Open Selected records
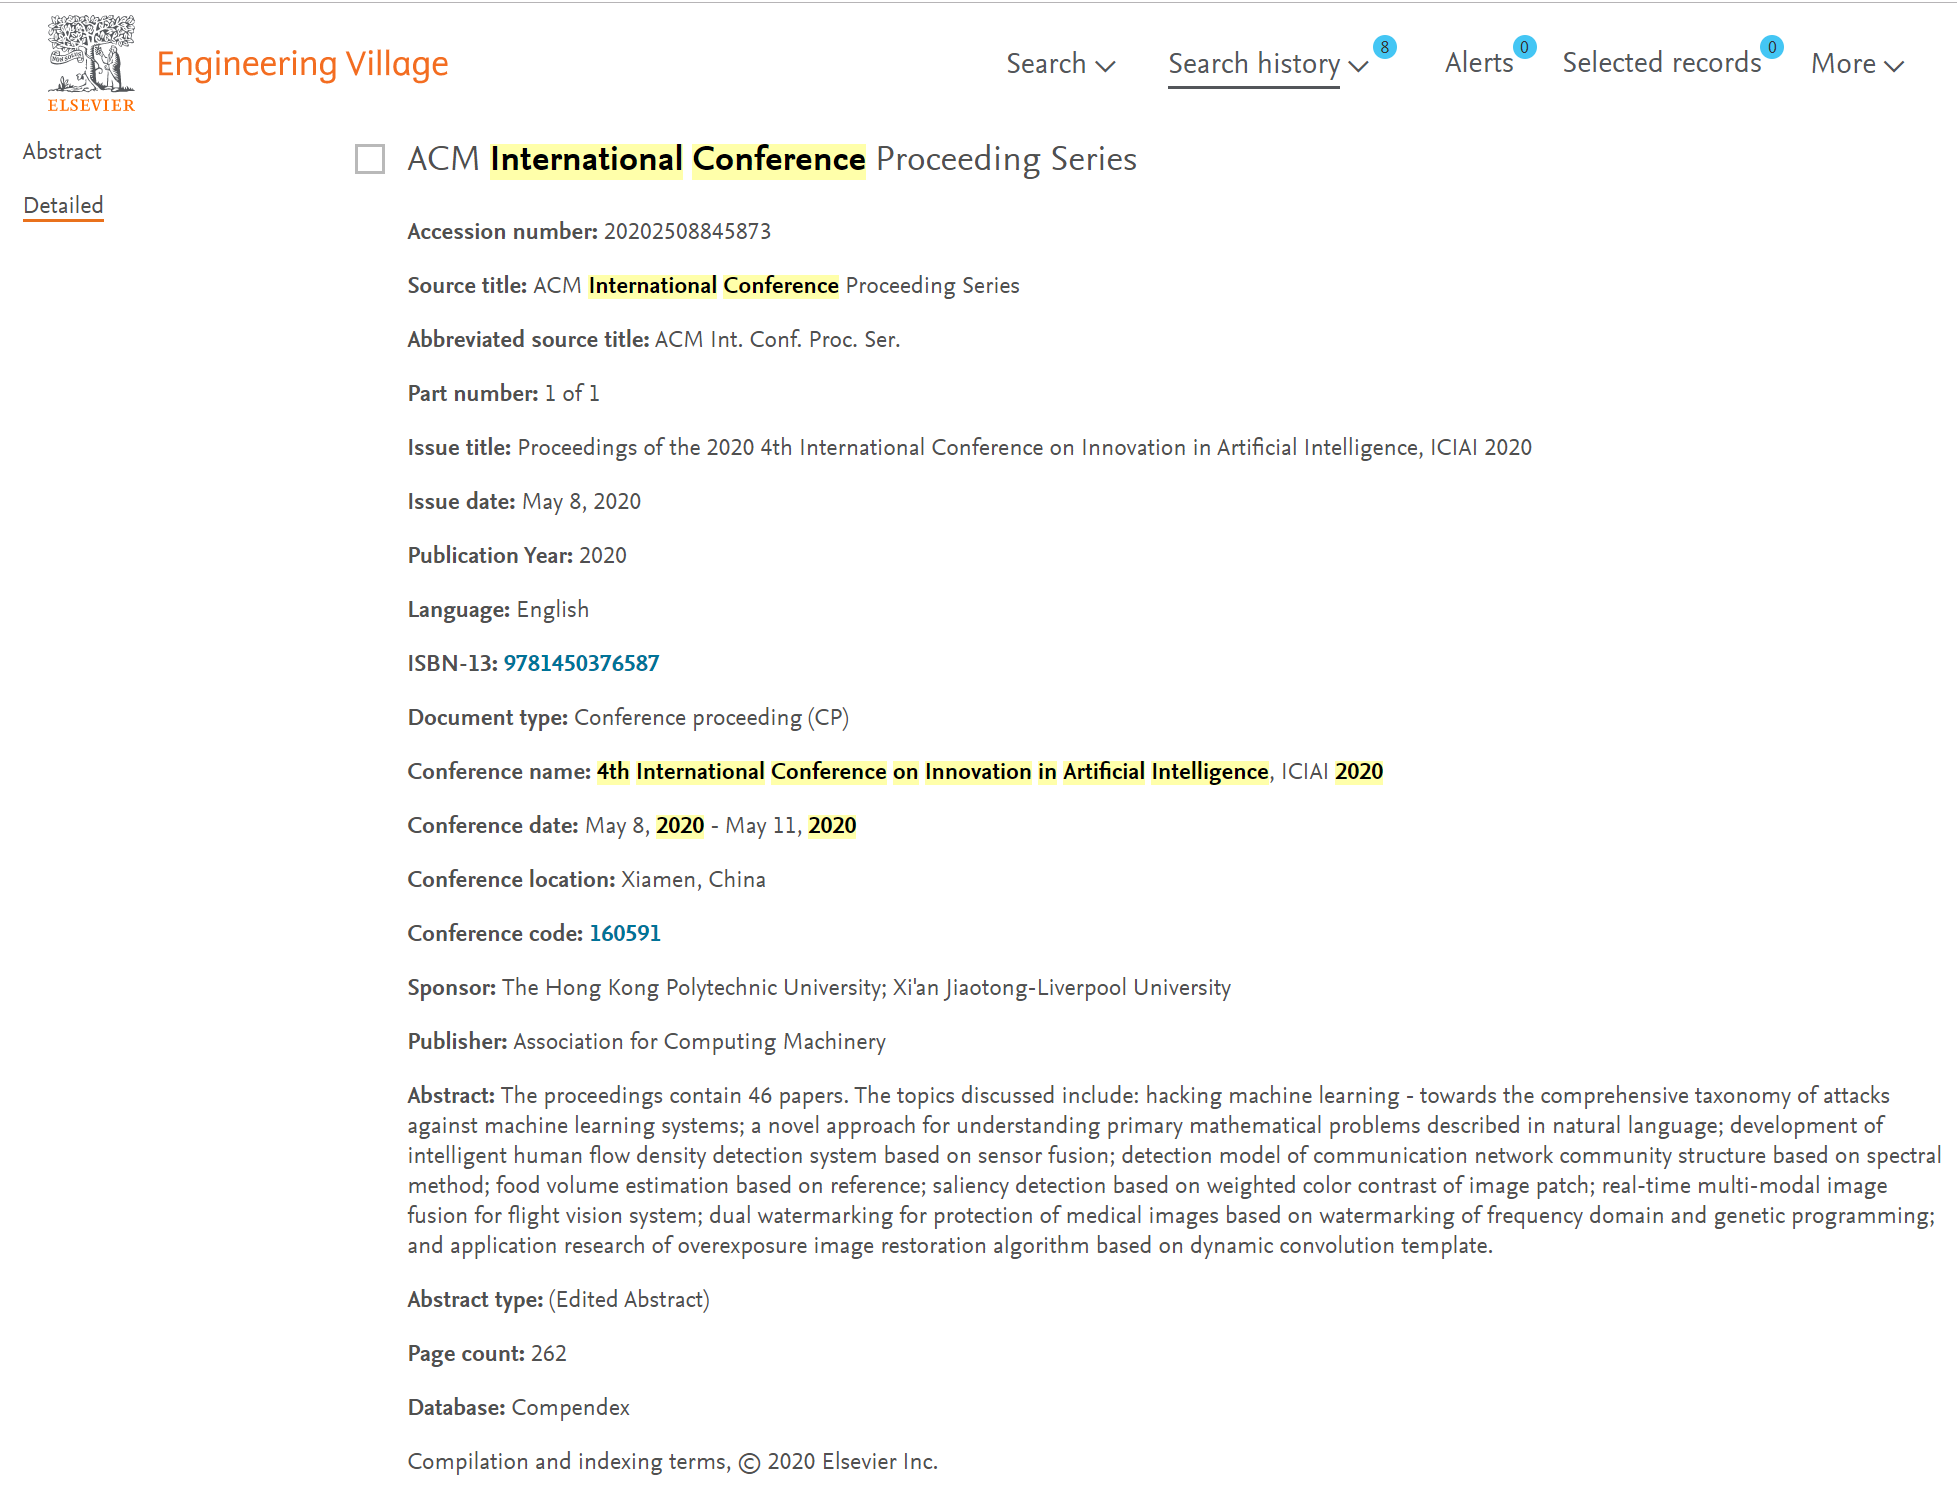 [x=1661, y=63]
